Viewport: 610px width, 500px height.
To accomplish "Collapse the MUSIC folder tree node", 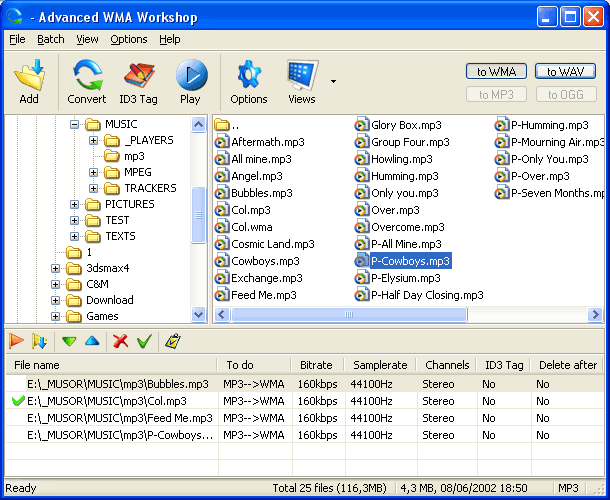I will (74, 125).
